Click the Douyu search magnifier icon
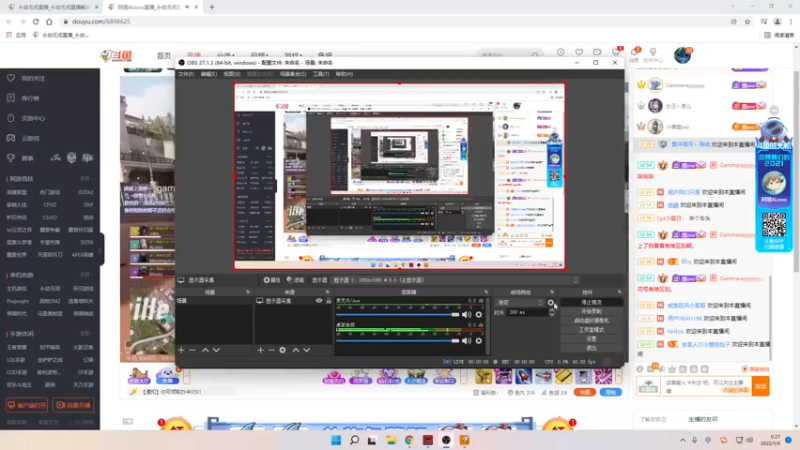This screenshot has height=450, width=800. coord(535,55)
